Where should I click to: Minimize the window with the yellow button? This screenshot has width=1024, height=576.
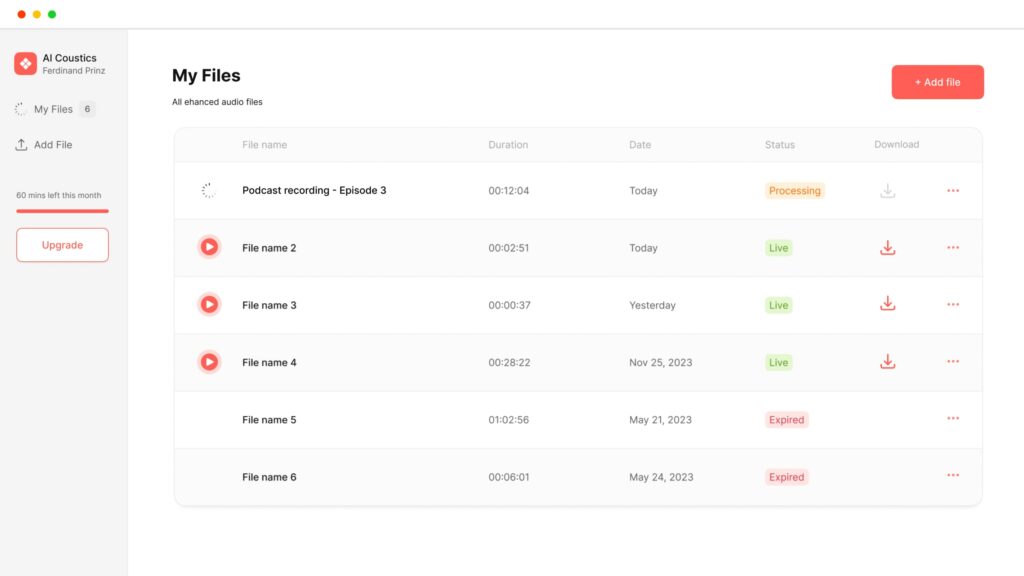coord(37,14)
